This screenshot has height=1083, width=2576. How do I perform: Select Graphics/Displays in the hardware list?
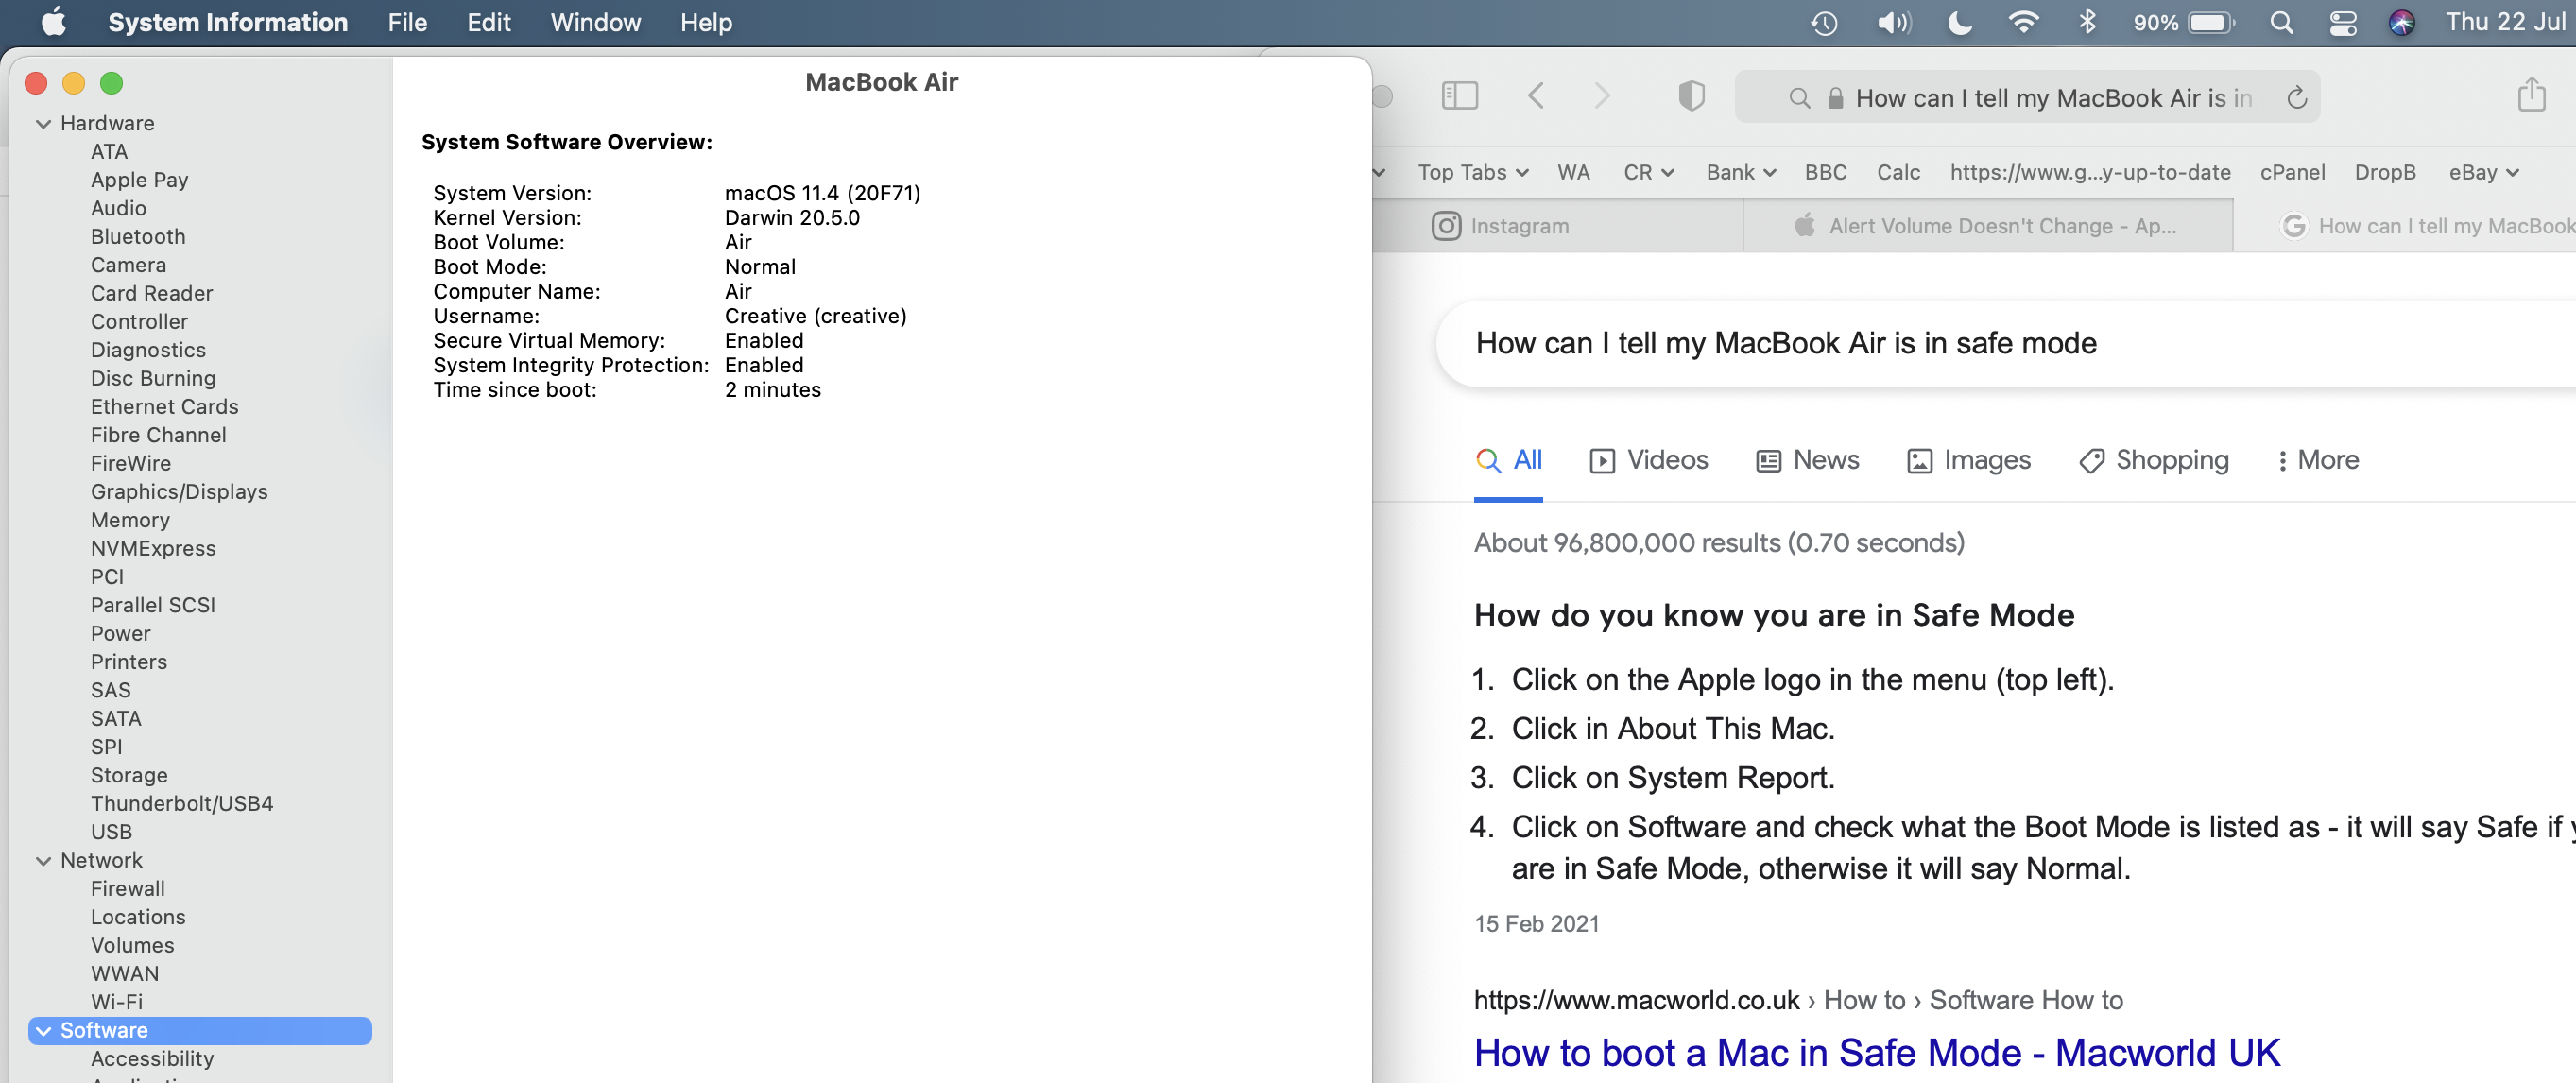(x=179, y=492)
